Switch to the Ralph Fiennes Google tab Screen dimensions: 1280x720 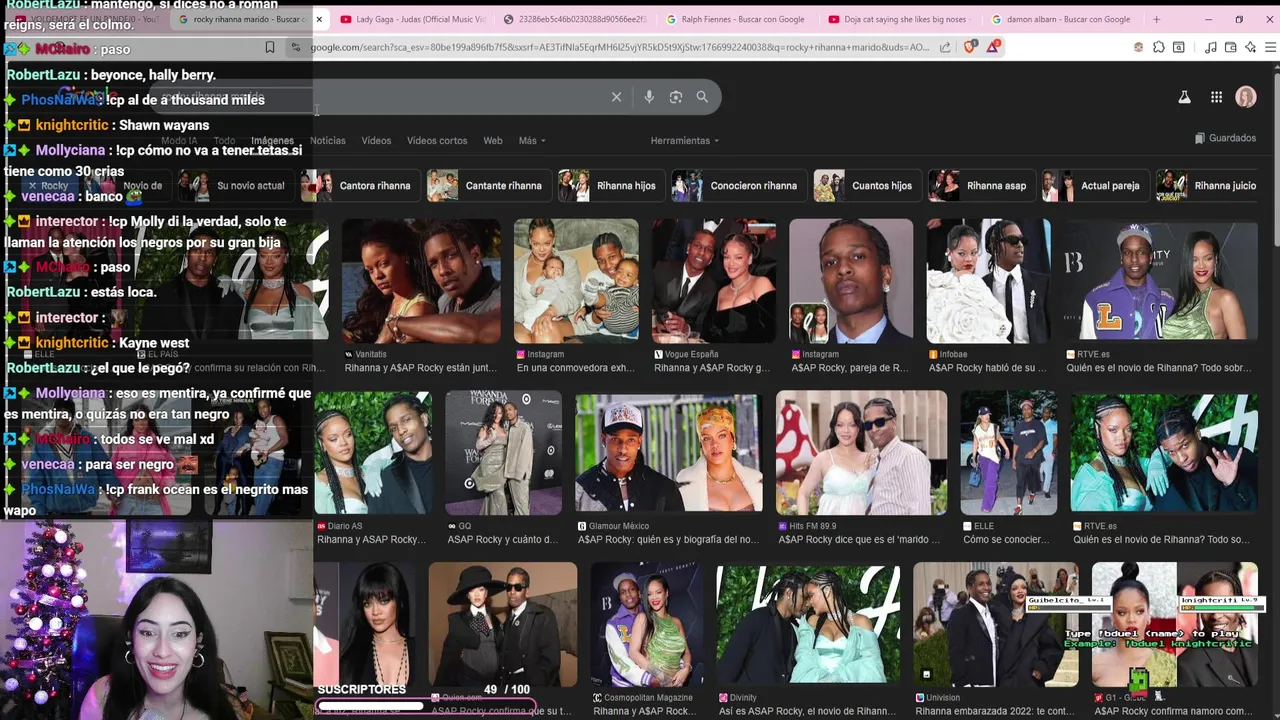pyautogui.click(x=742, y=19)
